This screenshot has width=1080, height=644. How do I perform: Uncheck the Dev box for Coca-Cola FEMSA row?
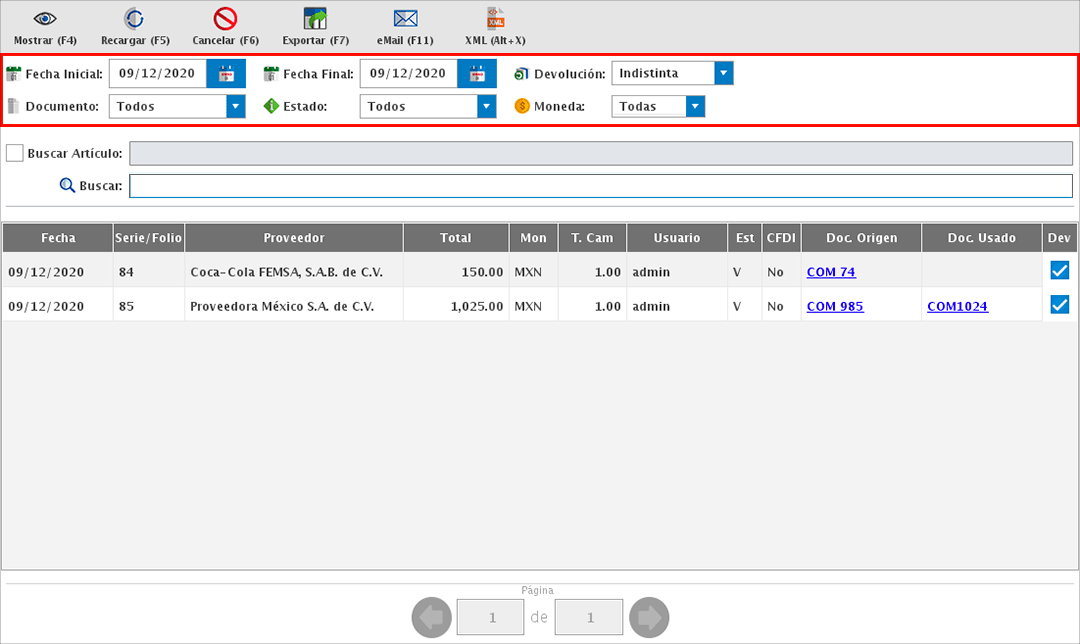pyautogui.click(x=1060, y=270)
